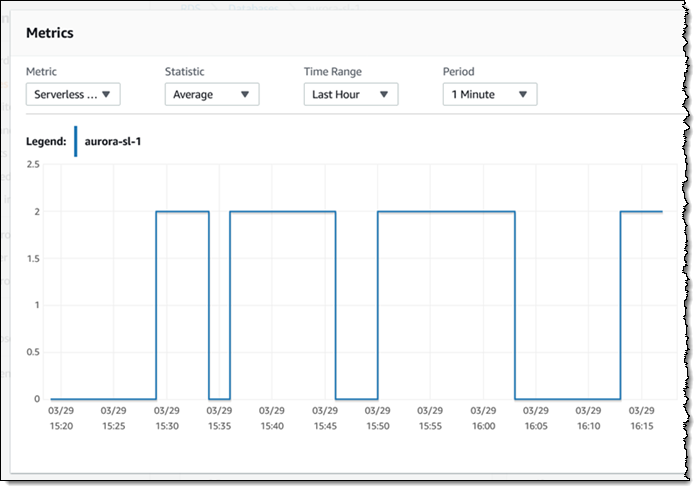
Task: Open the Metric dropdown showing Serverless
Action: (x=73, y=94)
